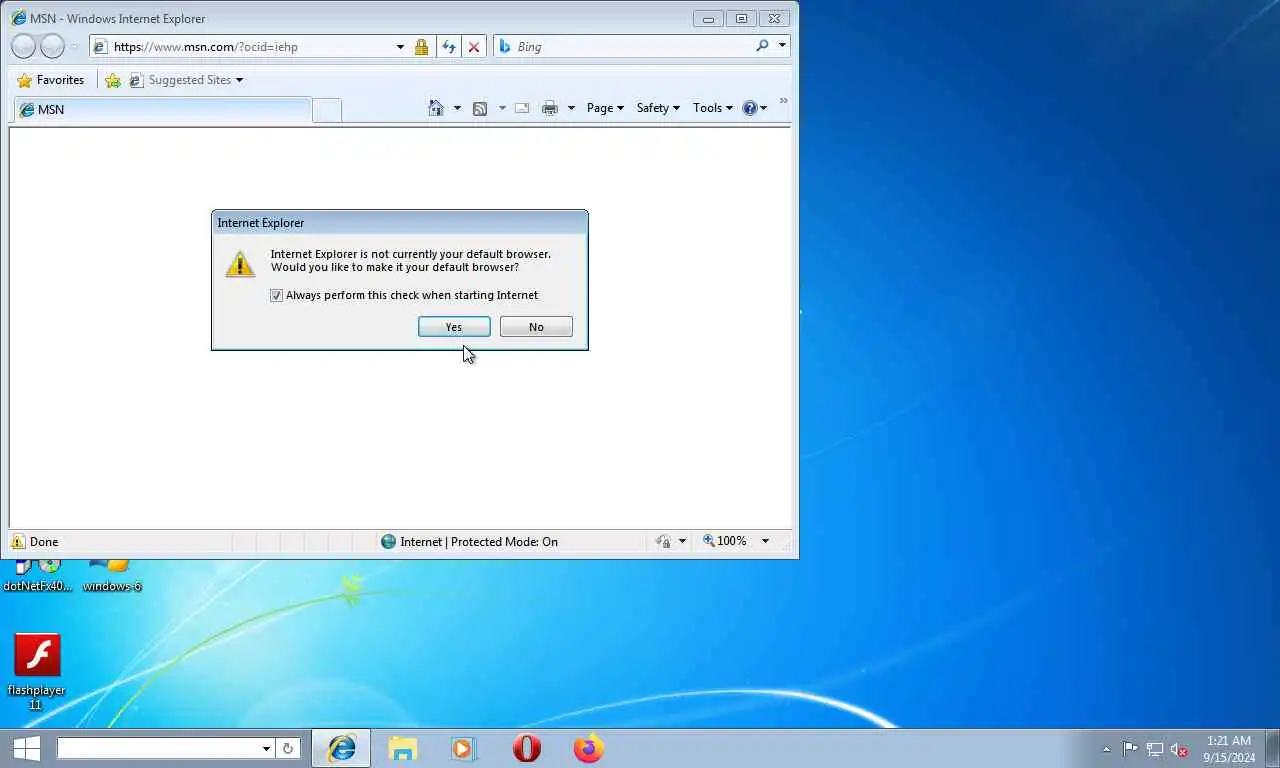Open the Tools menu
Screen dimensions: 1280x768
click(713, 108)
